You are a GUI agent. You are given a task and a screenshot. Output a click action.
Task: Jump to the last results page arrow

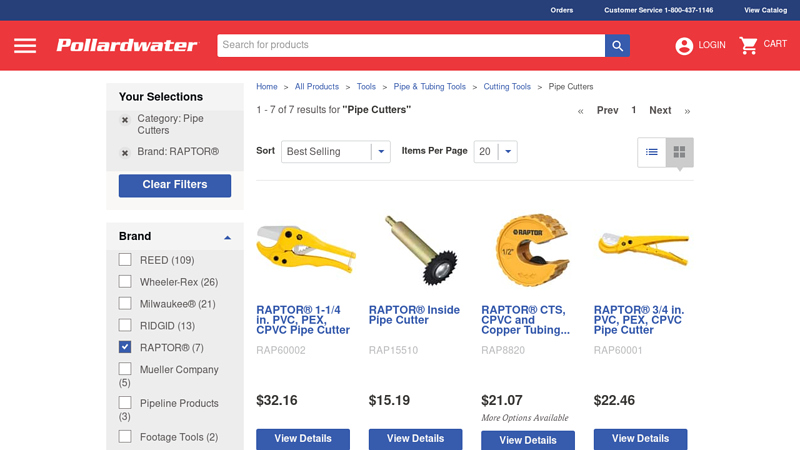687,111
